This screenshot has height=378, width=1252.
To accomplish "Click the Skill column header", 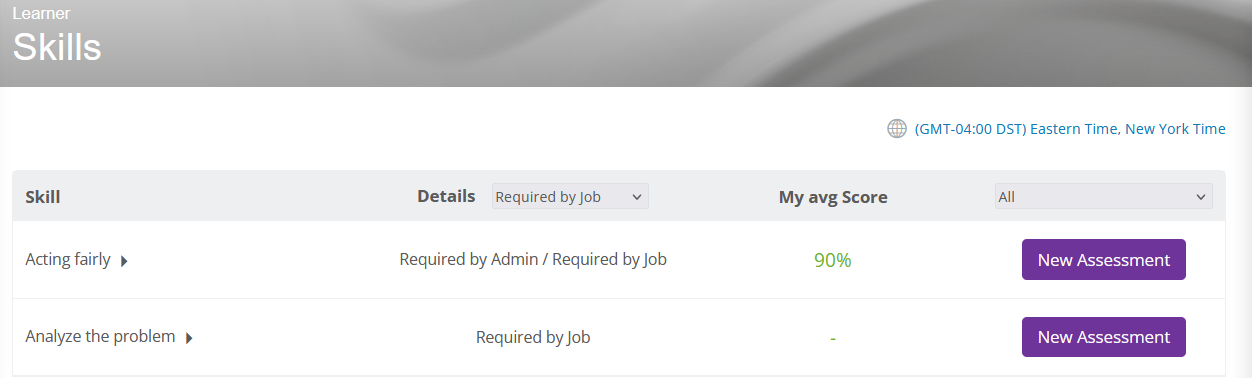I will (43, 197).
